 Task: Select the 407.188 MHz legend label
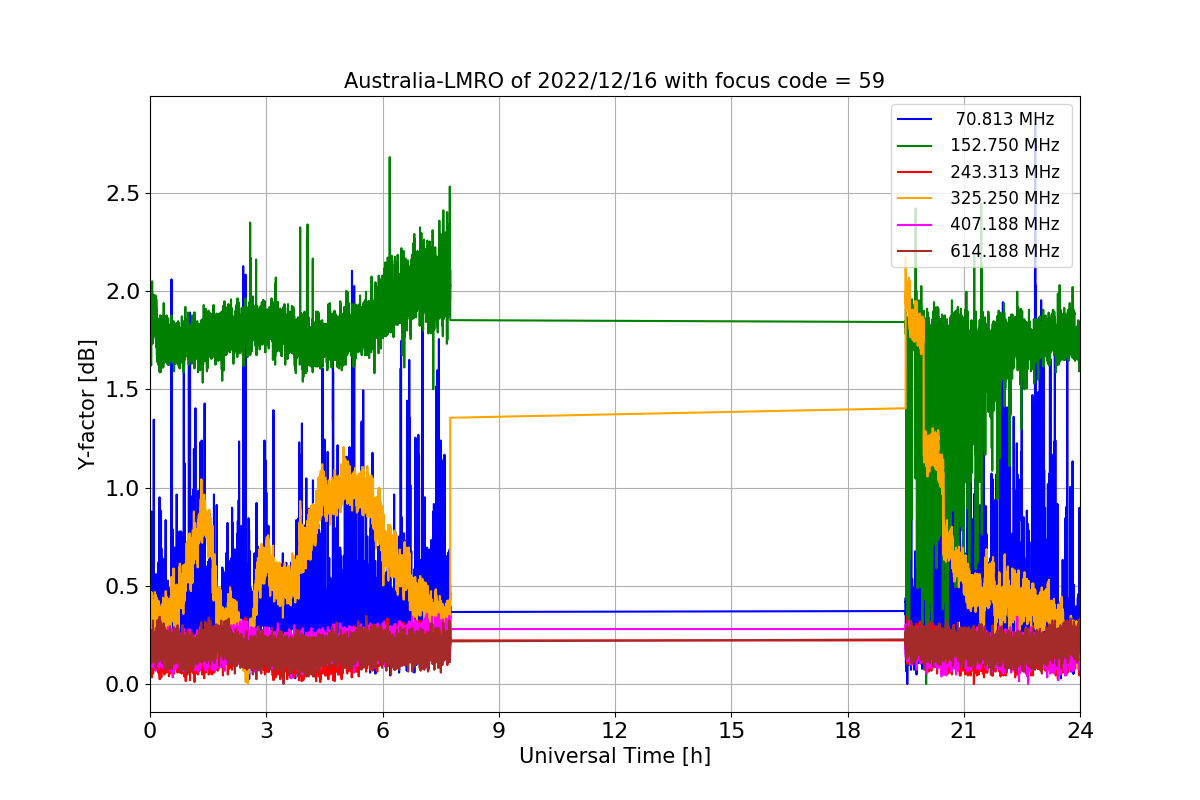click(x=1005, y=225)
